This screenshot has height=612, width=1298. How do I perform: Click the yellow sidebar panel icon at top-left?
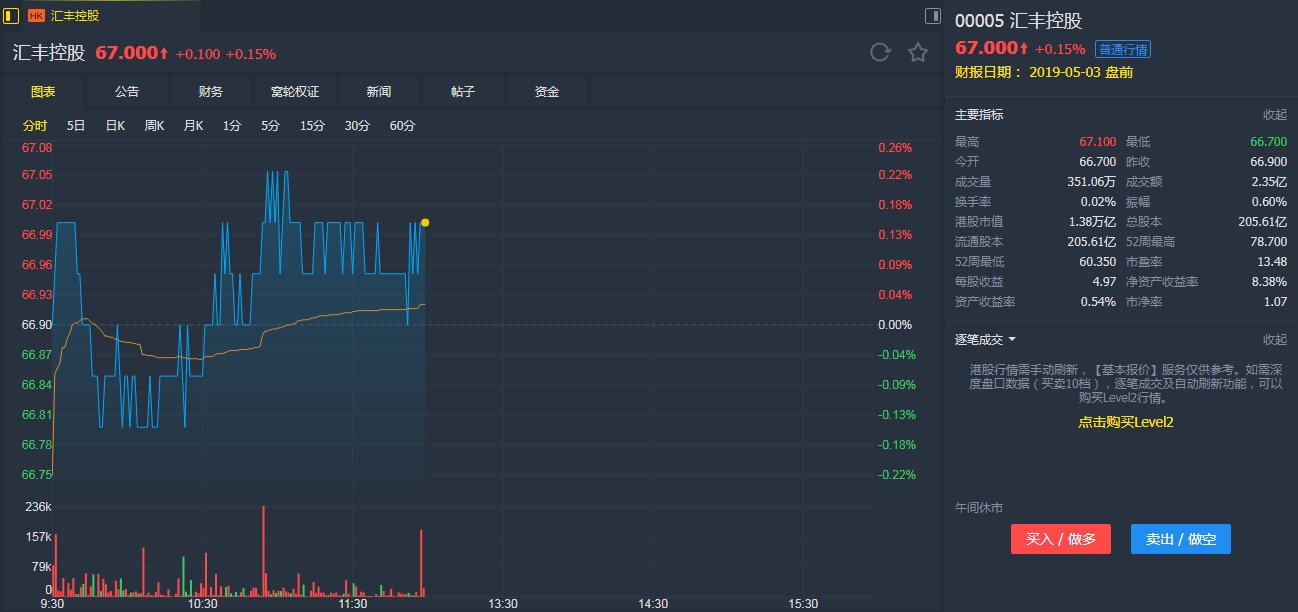11,15
